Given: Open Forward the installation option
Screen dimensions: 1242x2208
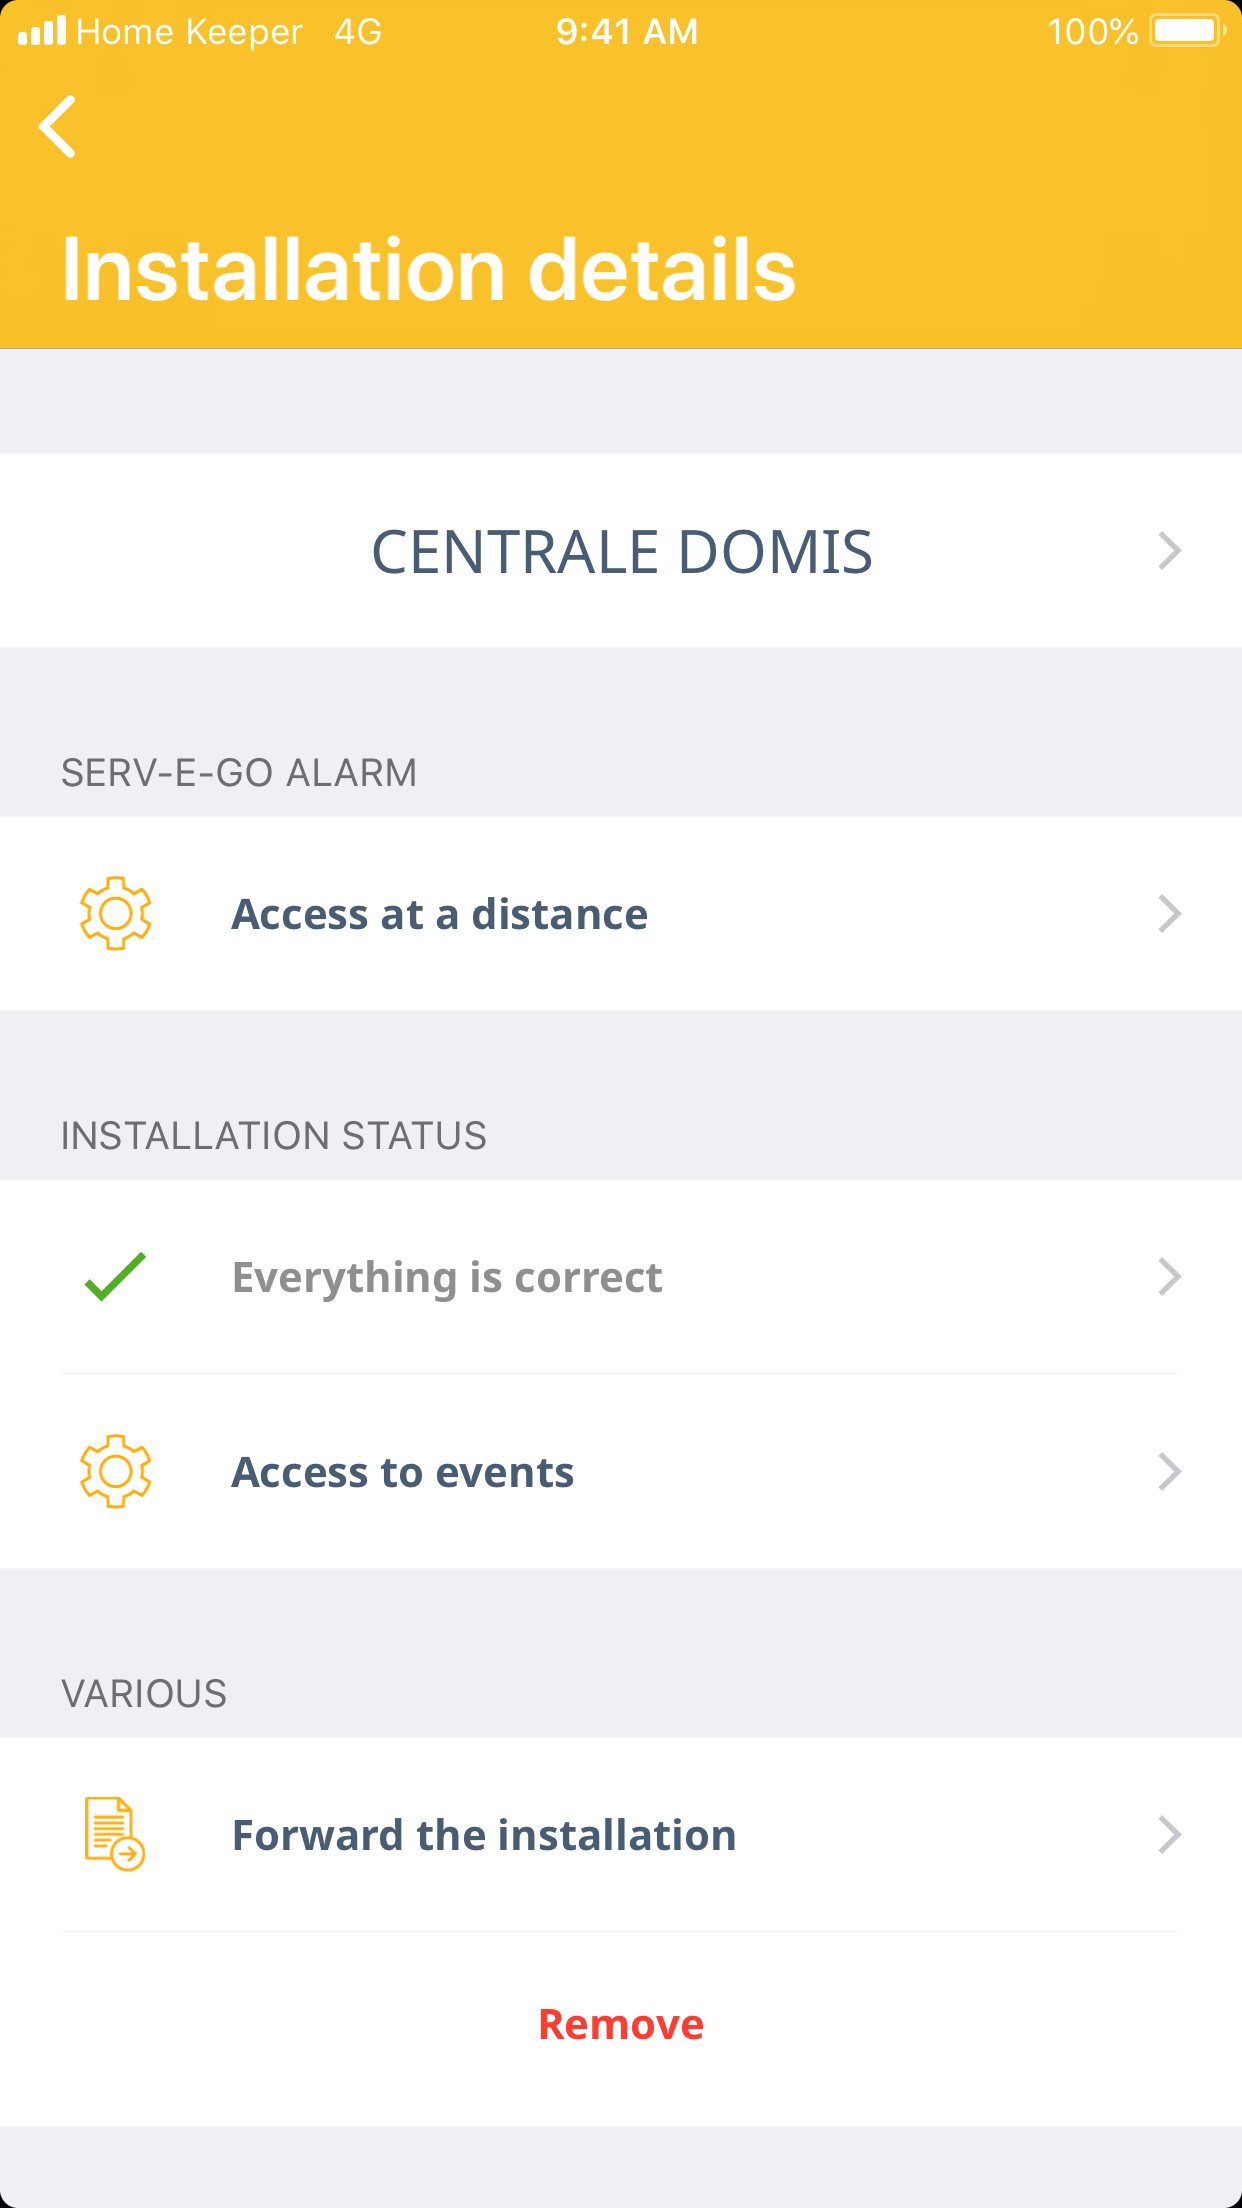Looking at the screenshot, I should (x=484, y=1835).
